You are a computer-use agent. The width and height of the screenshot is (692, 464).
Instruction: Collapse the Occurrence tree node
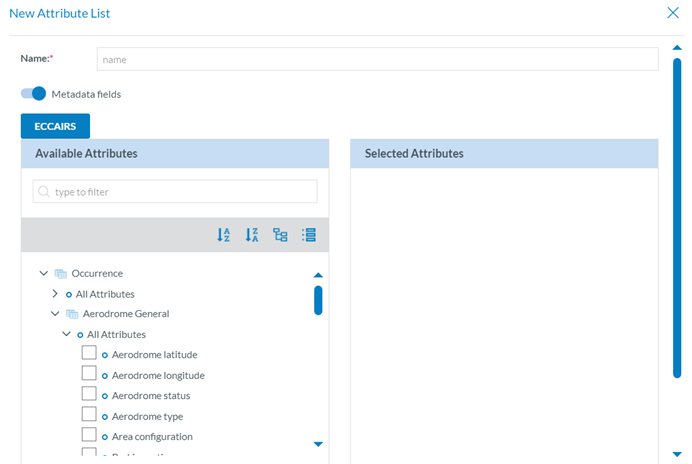coord(44,273)
